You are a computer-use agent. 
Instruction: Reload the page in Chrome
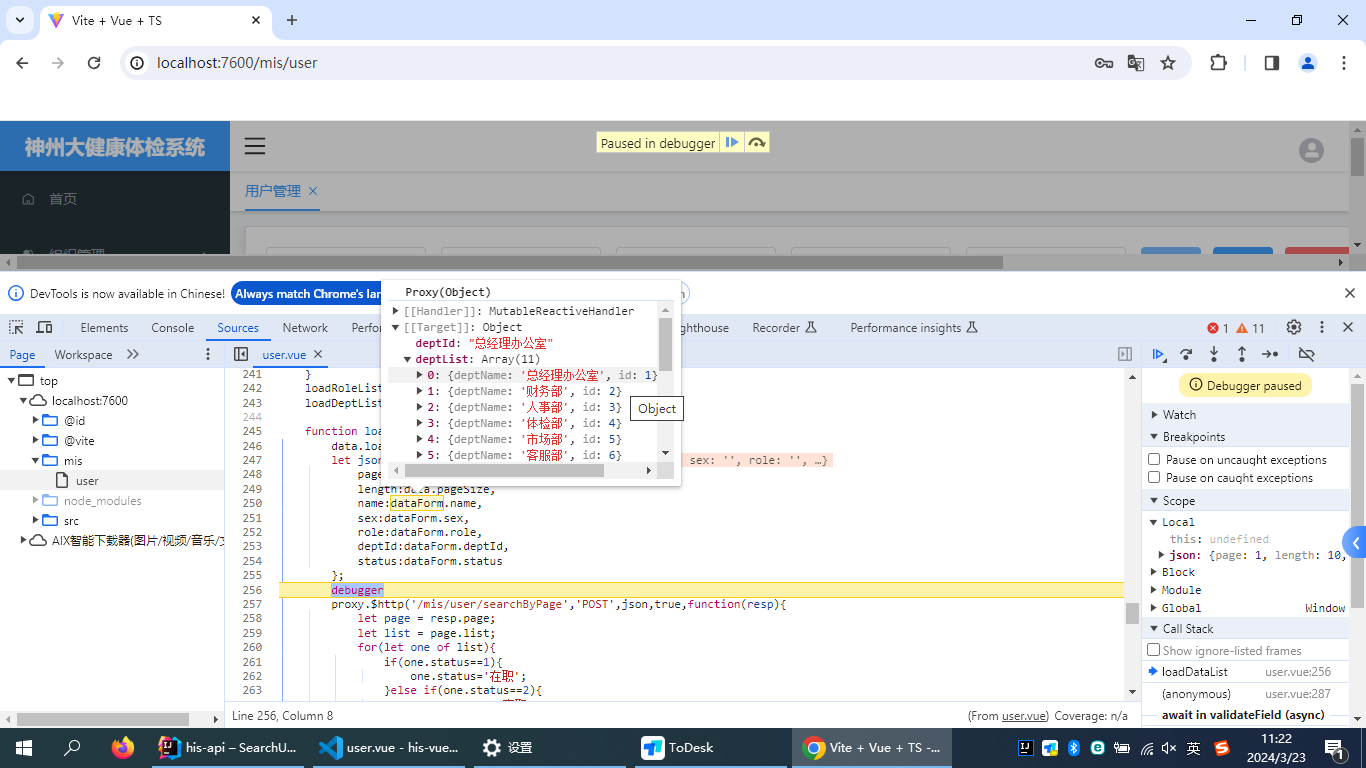coord(94,62)
